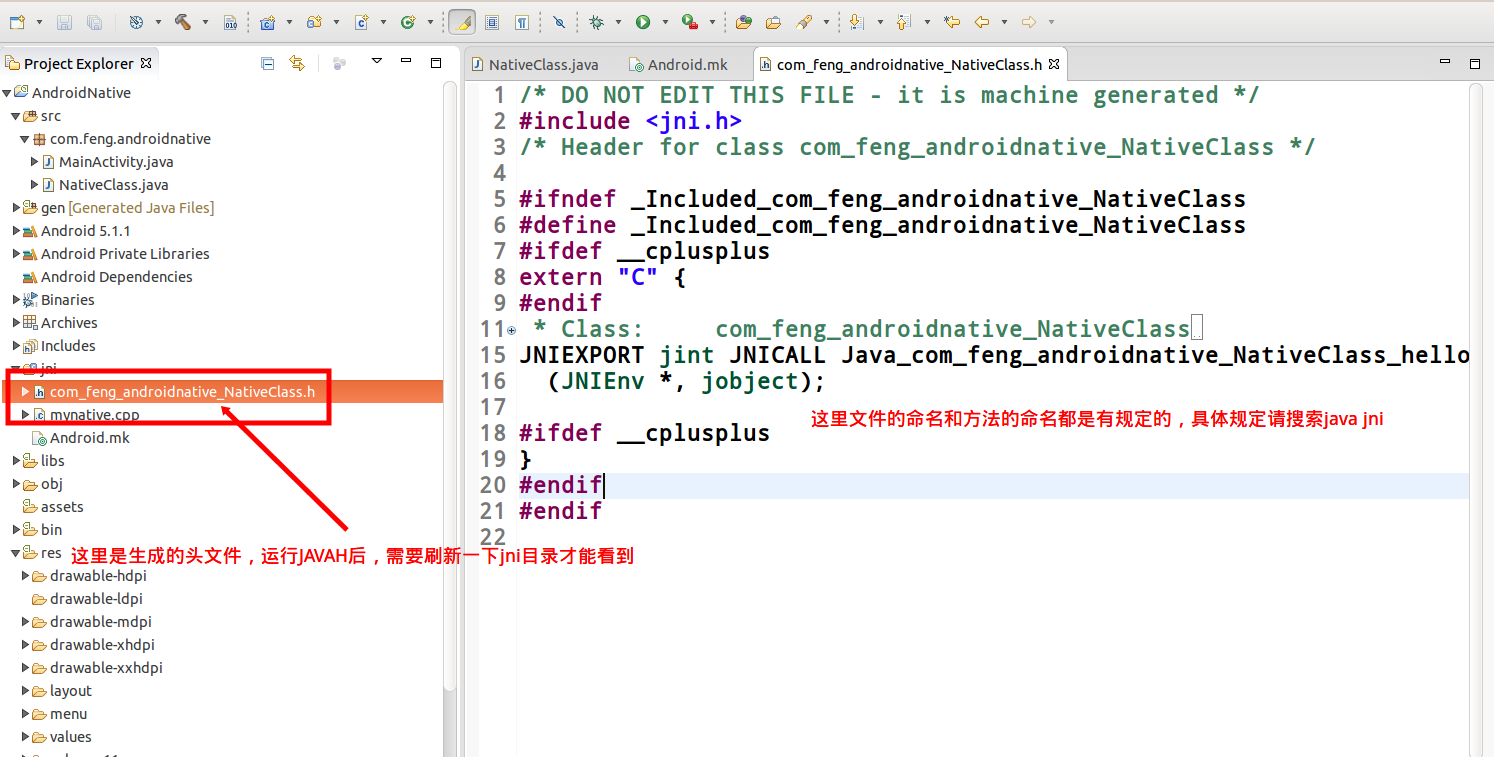Image resolution: width=1494 pixels, height=757 pixels.
Task: Close the com_feng_androidnative_NativeClass.h tab
Action: click(1054, 64)
